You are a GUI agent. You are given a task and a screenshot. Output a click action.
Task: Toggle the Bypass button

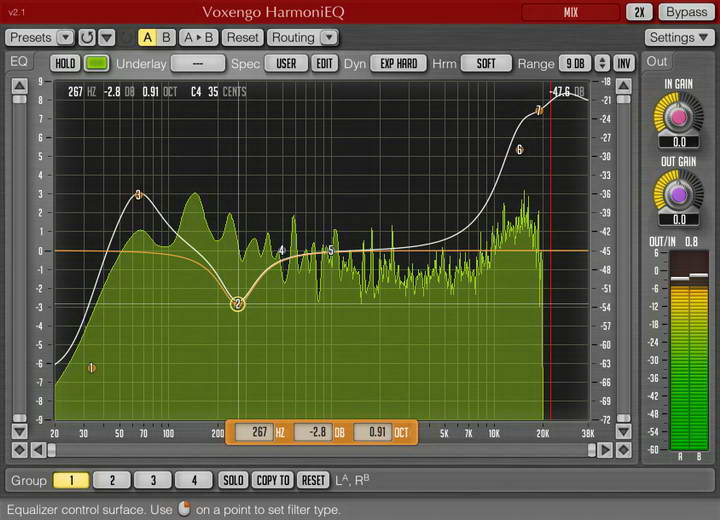point(686,12)
